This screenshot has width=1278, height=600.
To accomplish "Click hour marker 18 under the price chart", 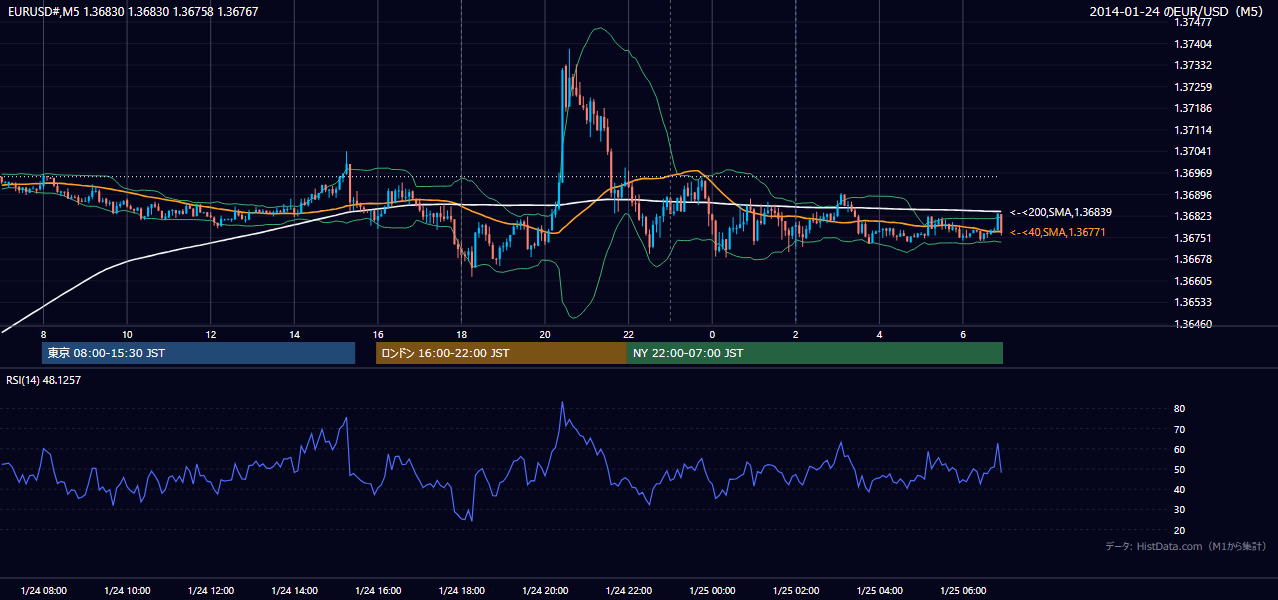I will 462,333.
